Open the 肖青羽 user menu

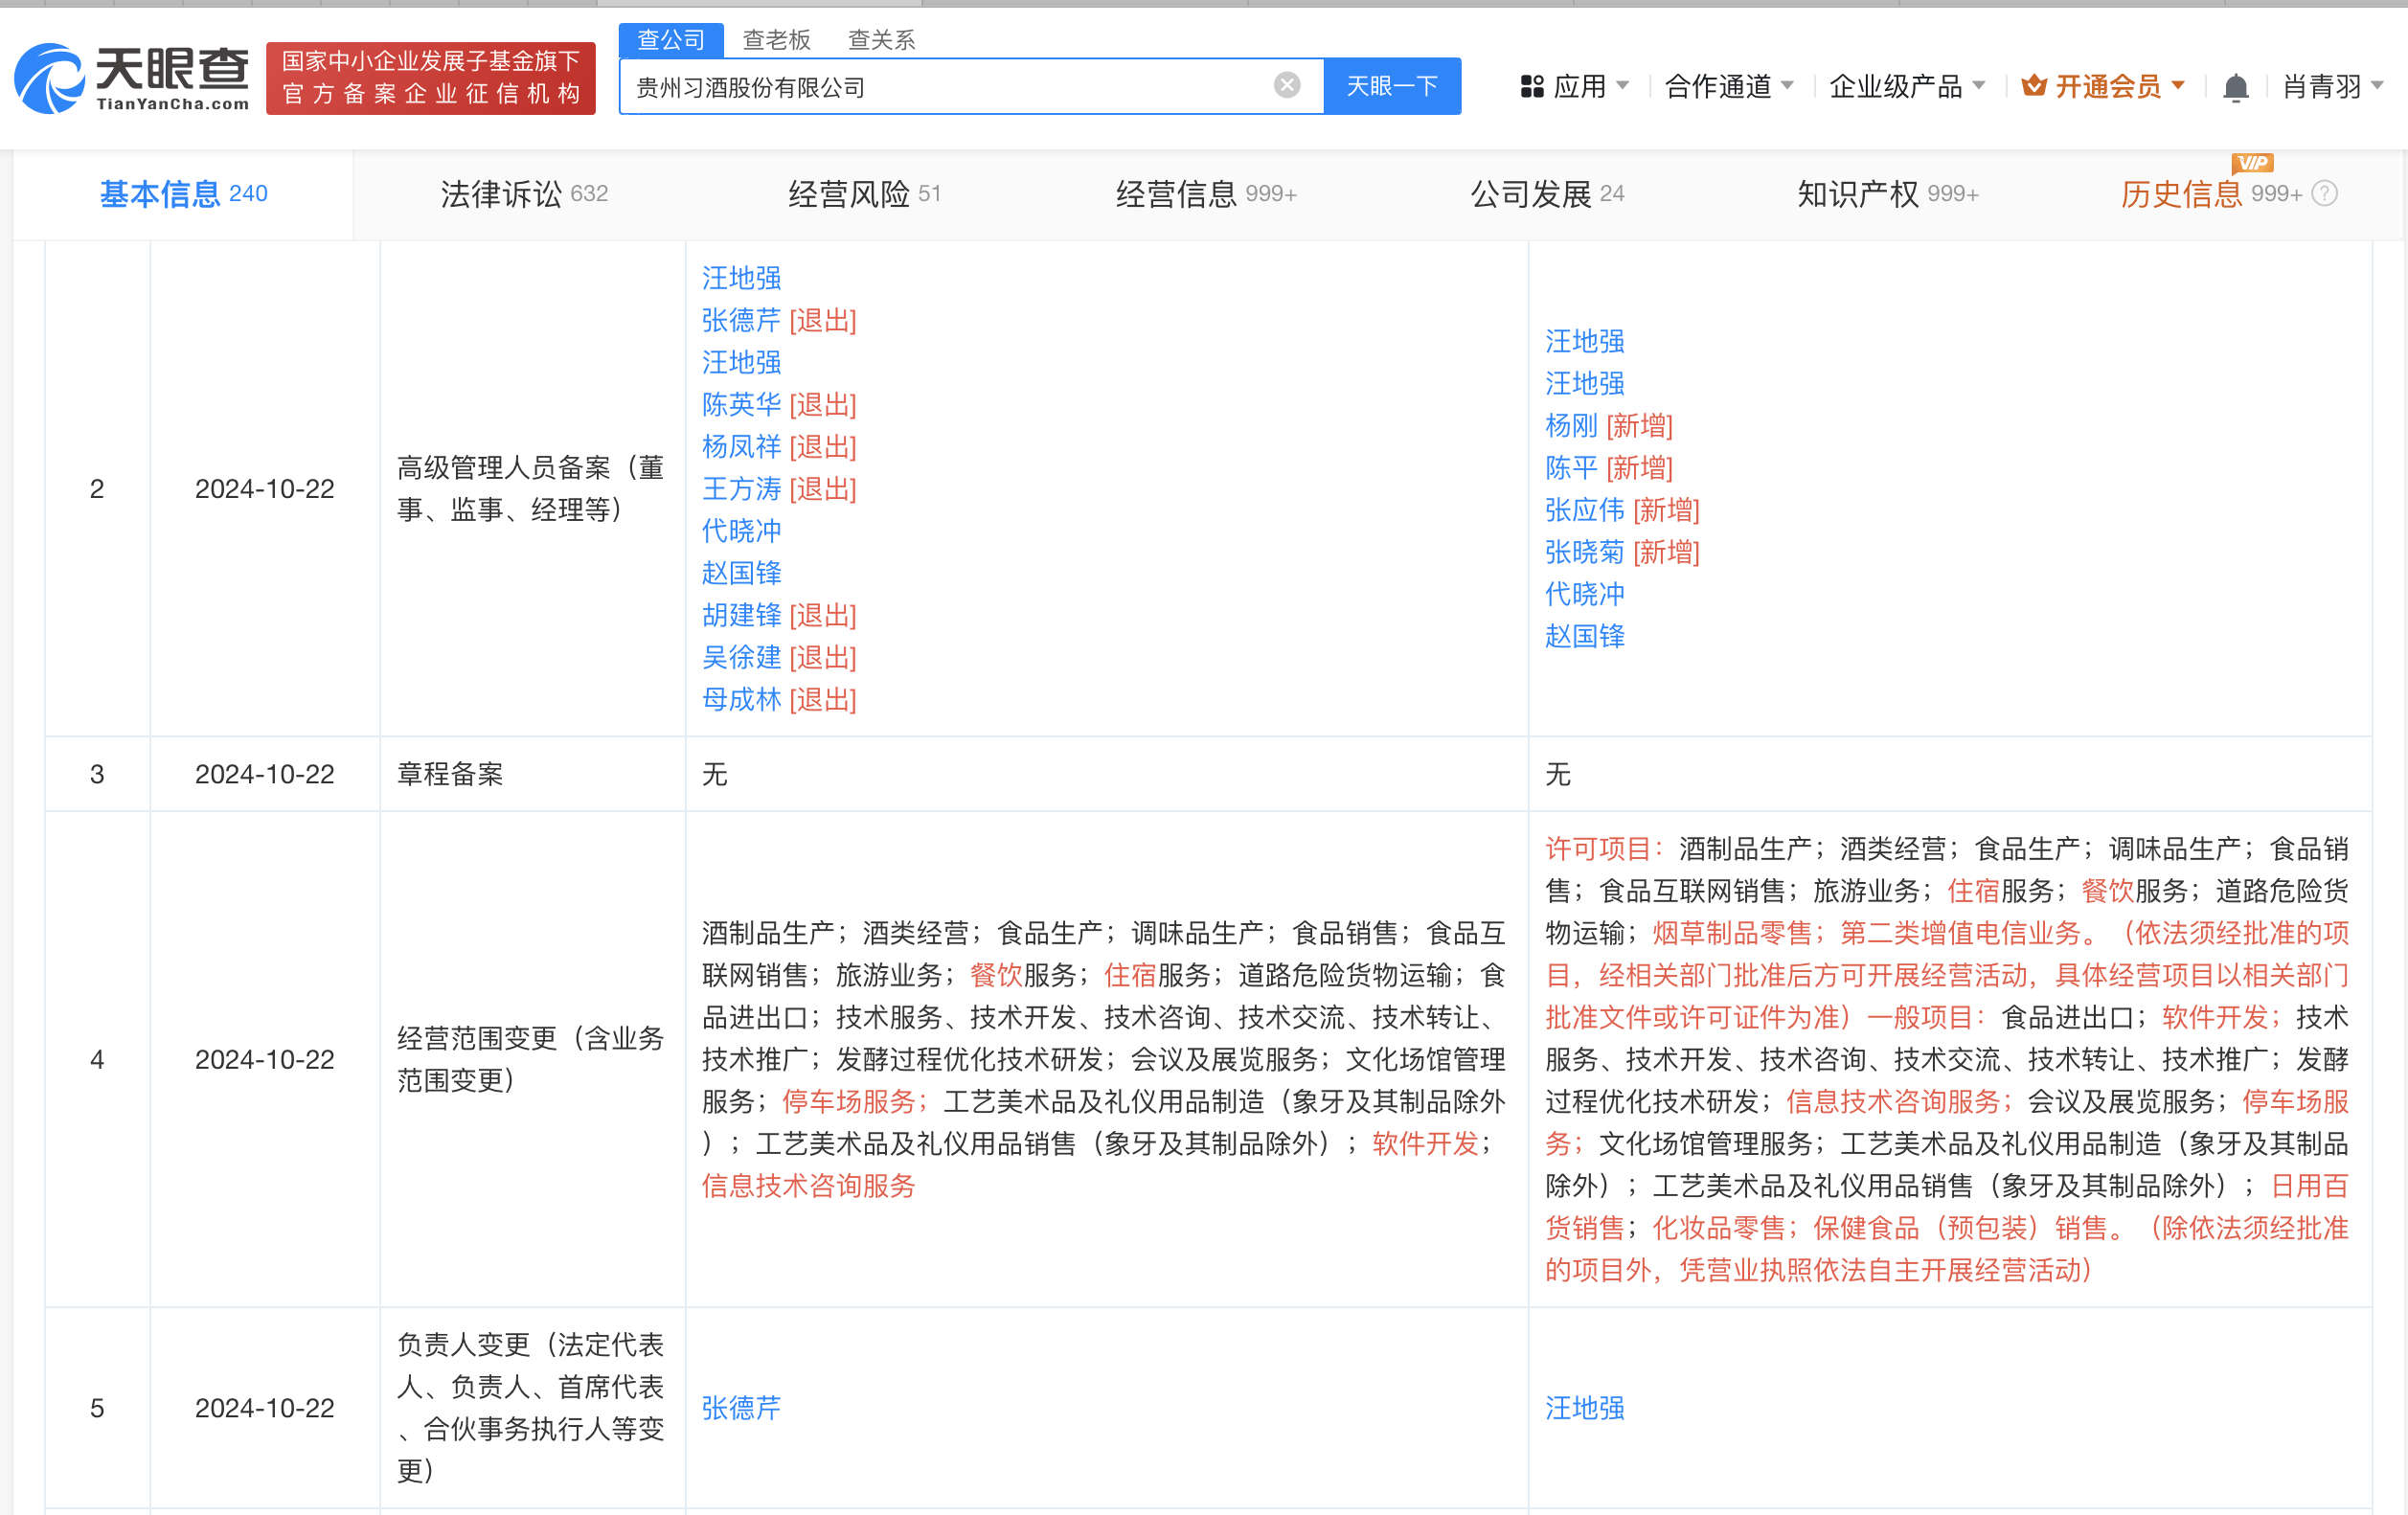tap(2333, 87)
